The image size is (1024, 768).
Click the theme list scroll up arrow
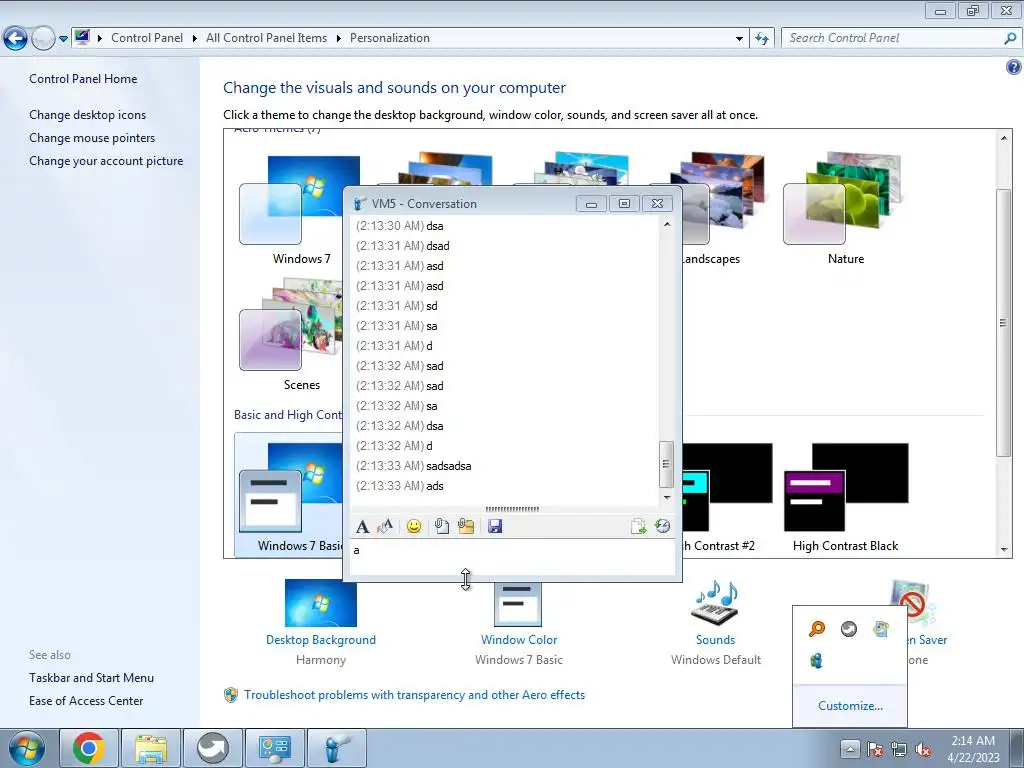1004,137
